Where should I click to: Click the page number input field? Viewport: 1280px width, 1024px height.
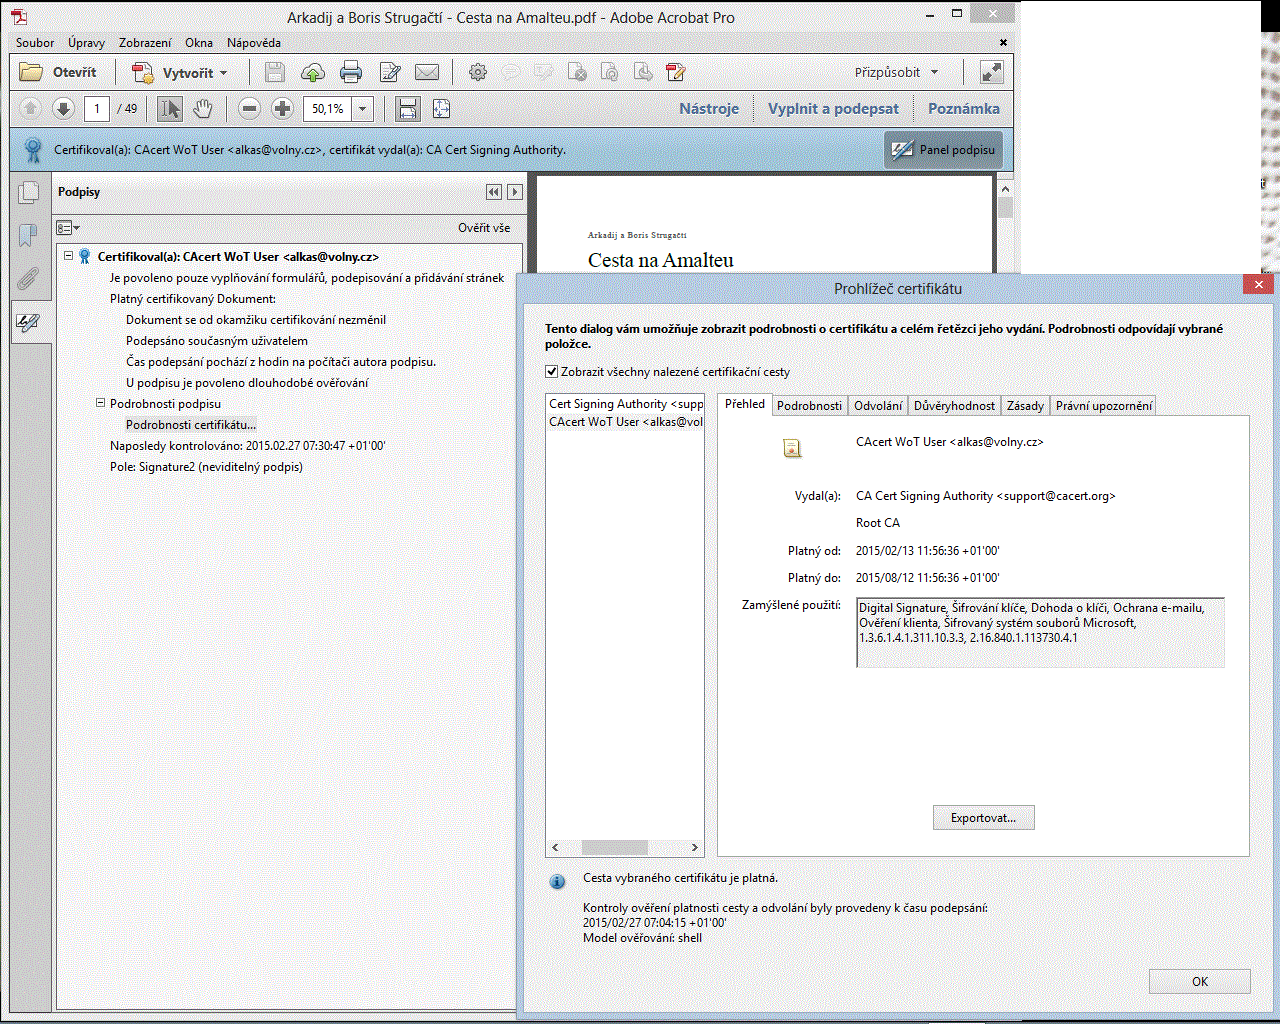[x=97, y=109]
